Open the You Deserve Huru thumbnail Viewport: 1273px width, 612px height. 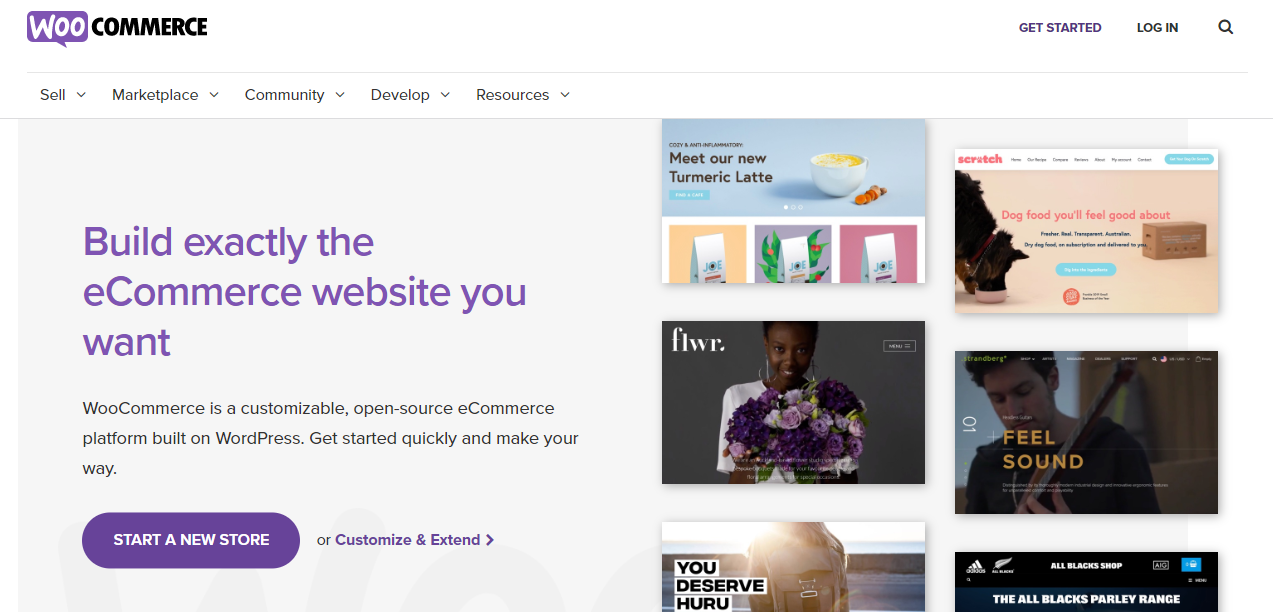coord(793,567)
